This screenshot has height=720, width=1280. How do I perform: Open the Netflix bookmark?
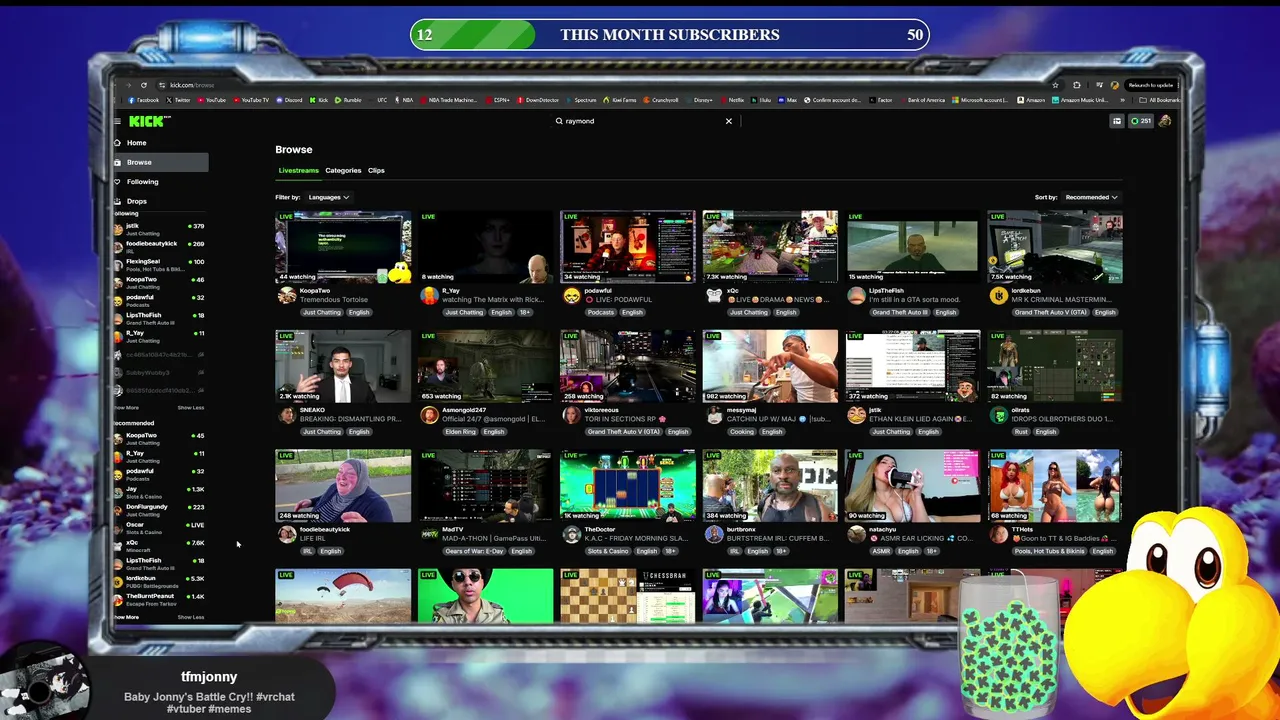coord(733,100)
